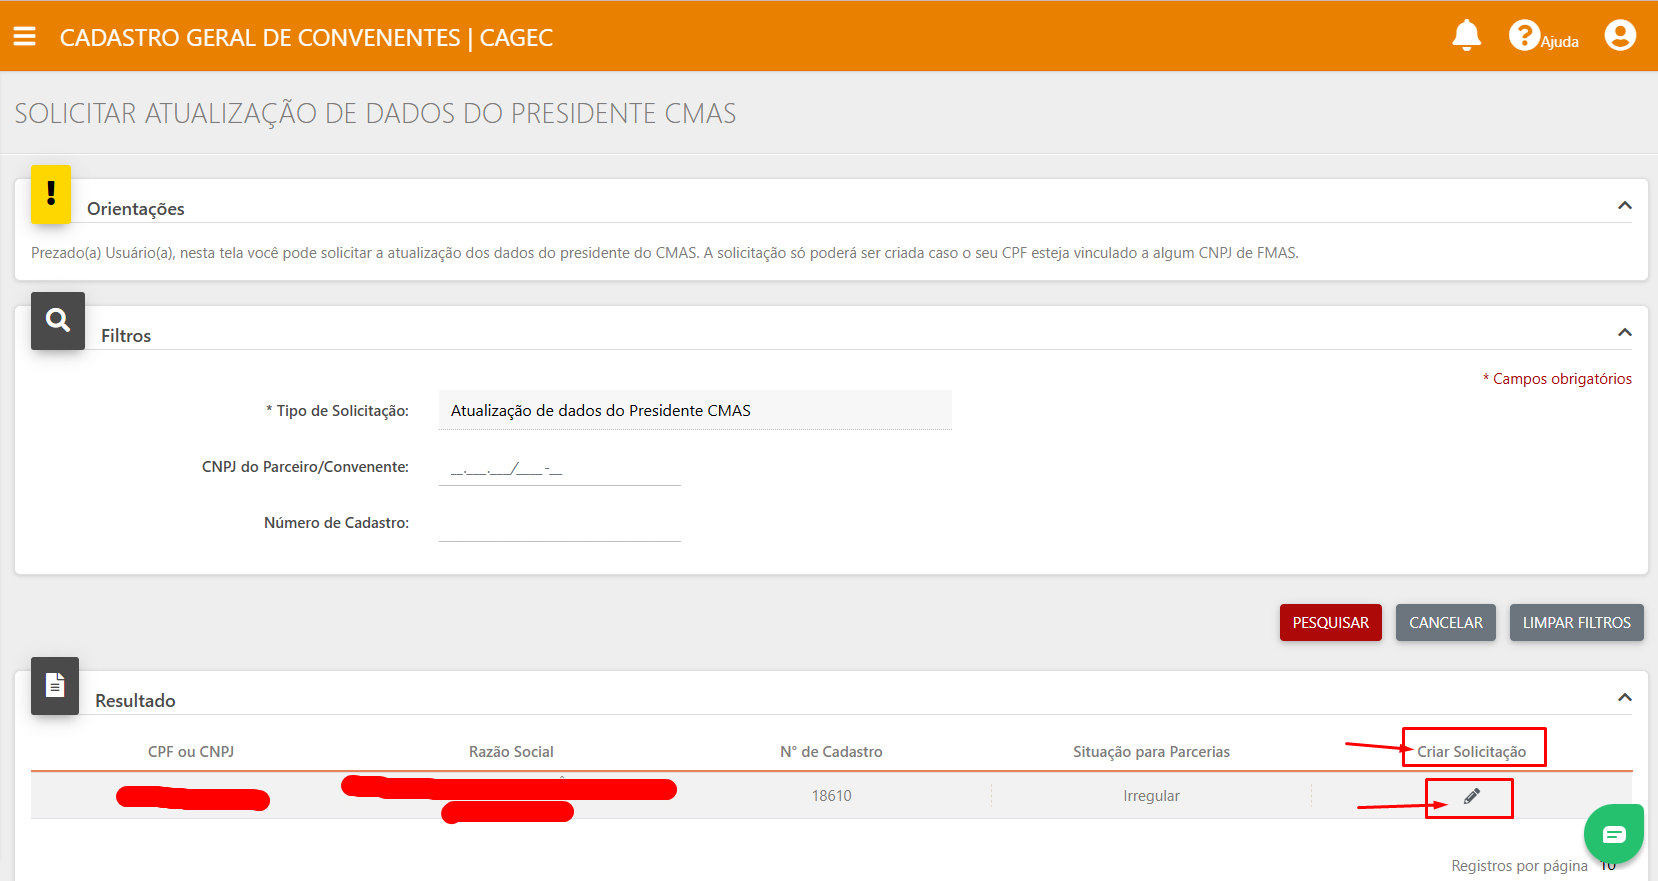Focus the Número de Cadastro field

(x=559, y=524)
